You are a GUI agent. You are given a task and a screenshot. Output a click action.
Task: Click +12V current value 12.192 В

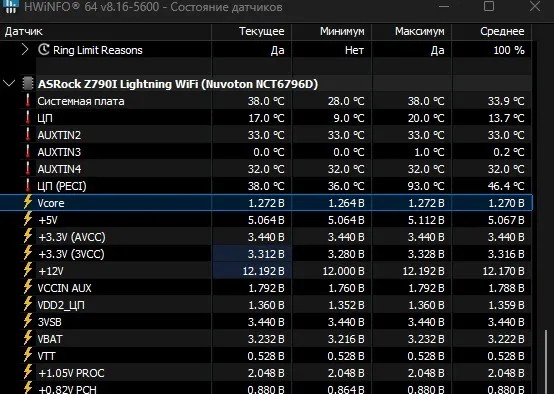tap(263, 271)
